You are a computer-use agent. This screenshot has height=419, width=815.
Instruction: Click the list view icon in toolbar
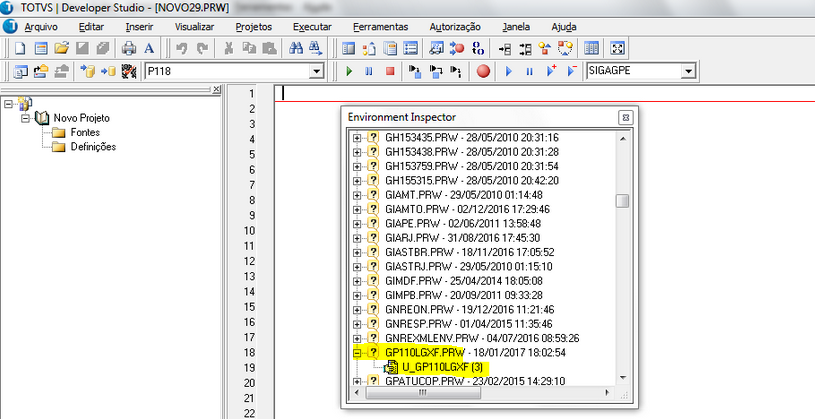pos(411,48)
